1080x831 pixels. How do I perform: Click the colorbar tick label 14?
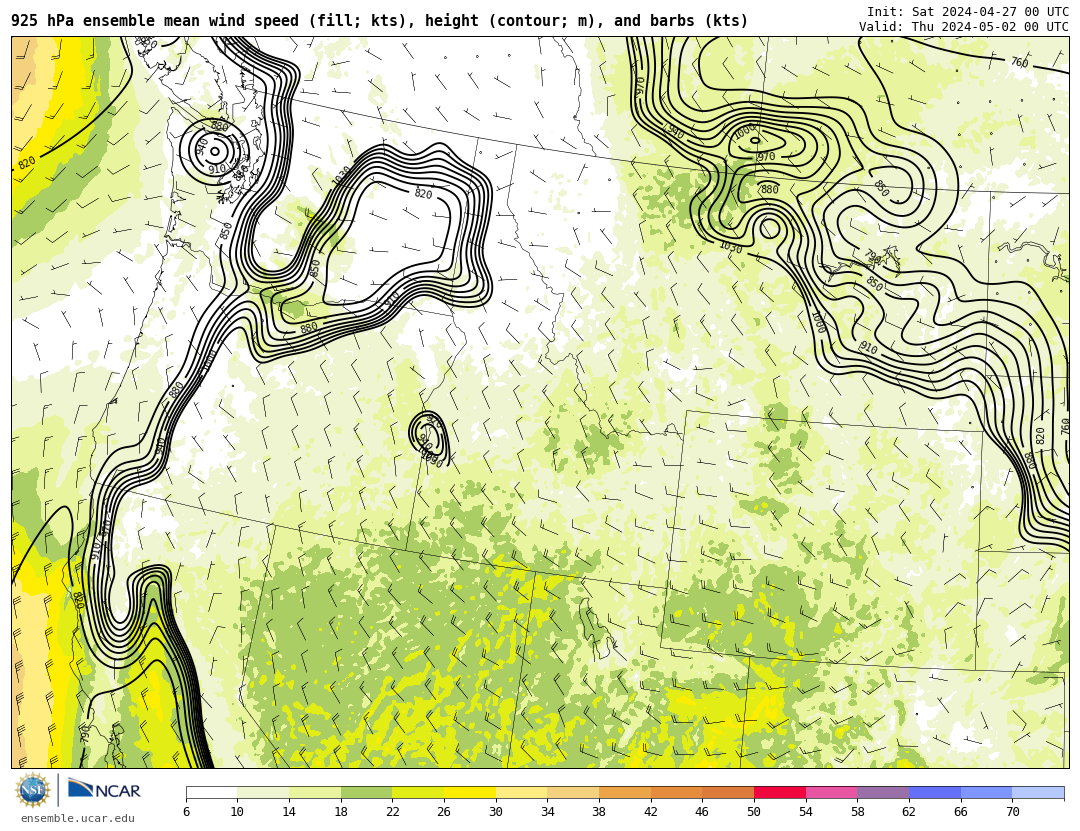[x=289, y=812]
